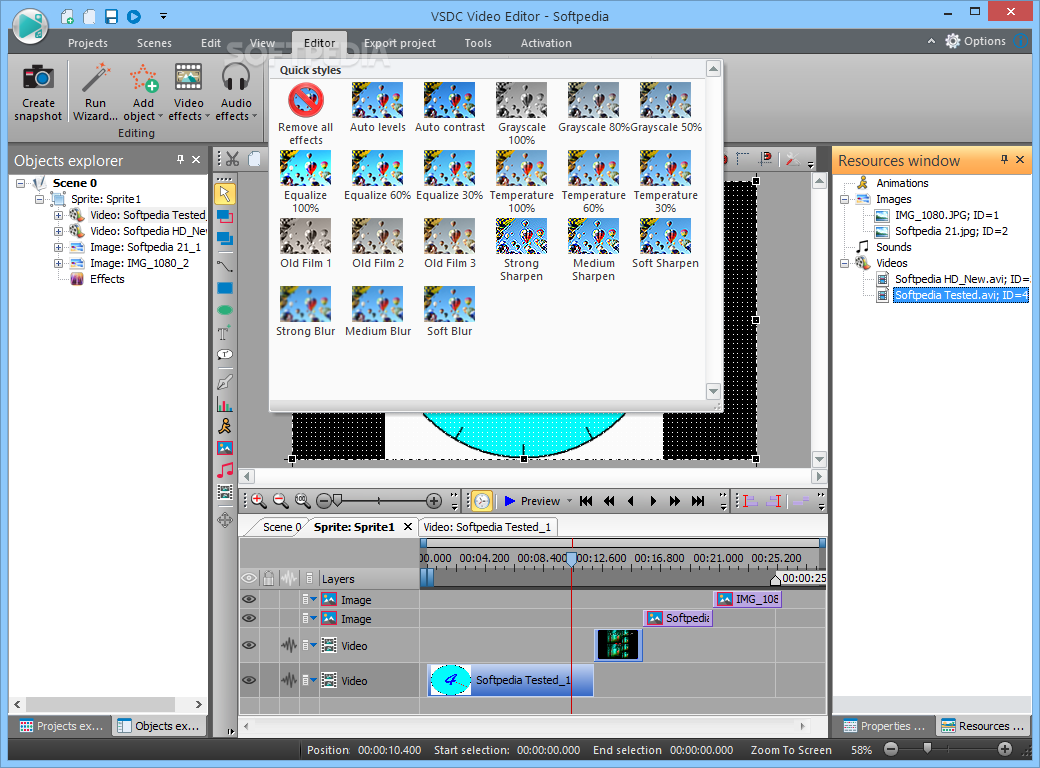1040x768 pixels.
Task: Select the green ellipse shape tool
Action: [x=225, y=310]
